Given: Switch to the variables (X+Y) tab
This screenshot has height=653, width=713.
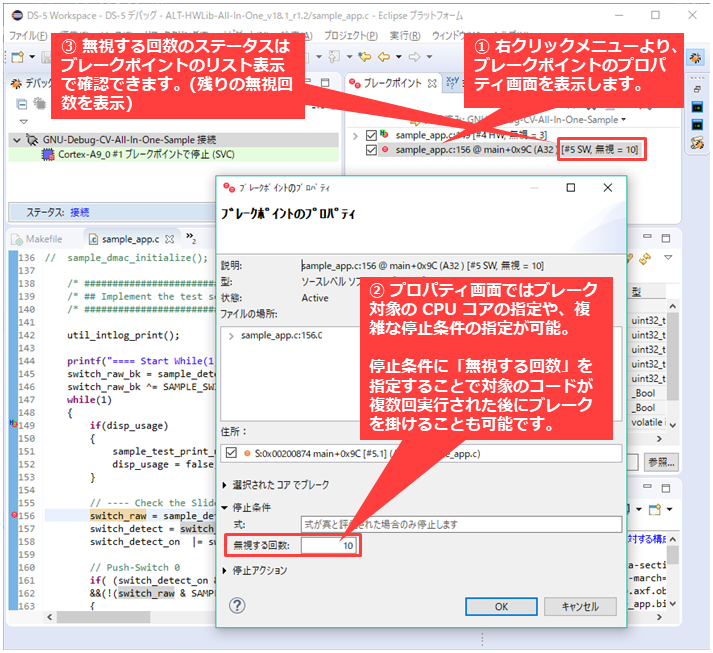Looking at the screenshot, I should [452, 82].
